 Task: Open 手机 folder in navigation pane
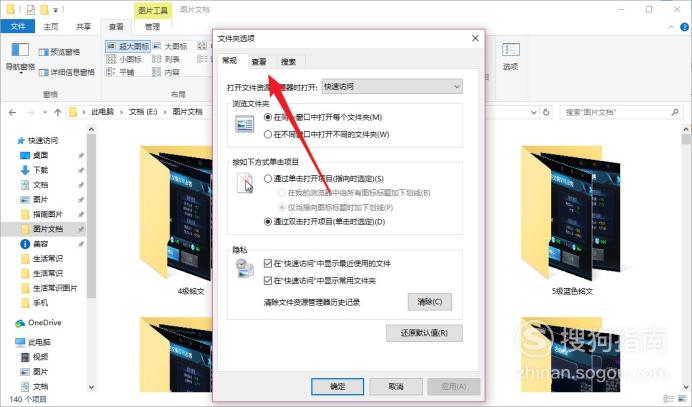(41, 303)
